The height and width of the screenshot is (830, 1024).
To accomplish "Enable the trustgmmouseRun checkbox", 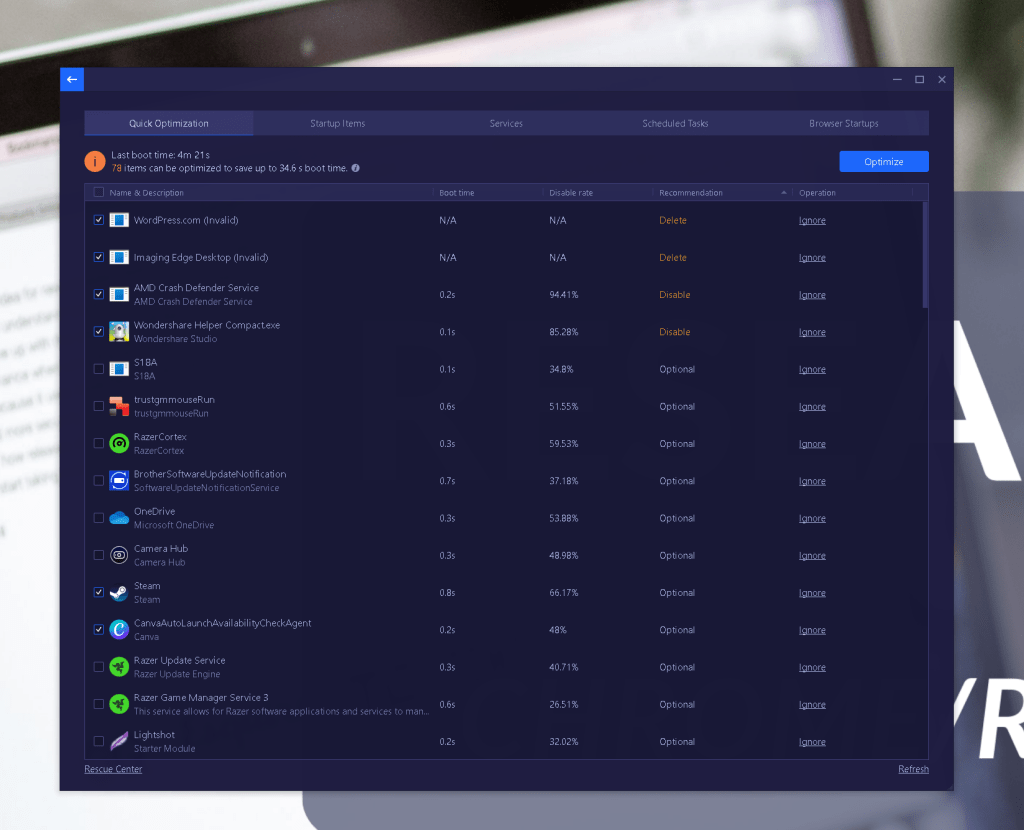I will tap(99, 406).
